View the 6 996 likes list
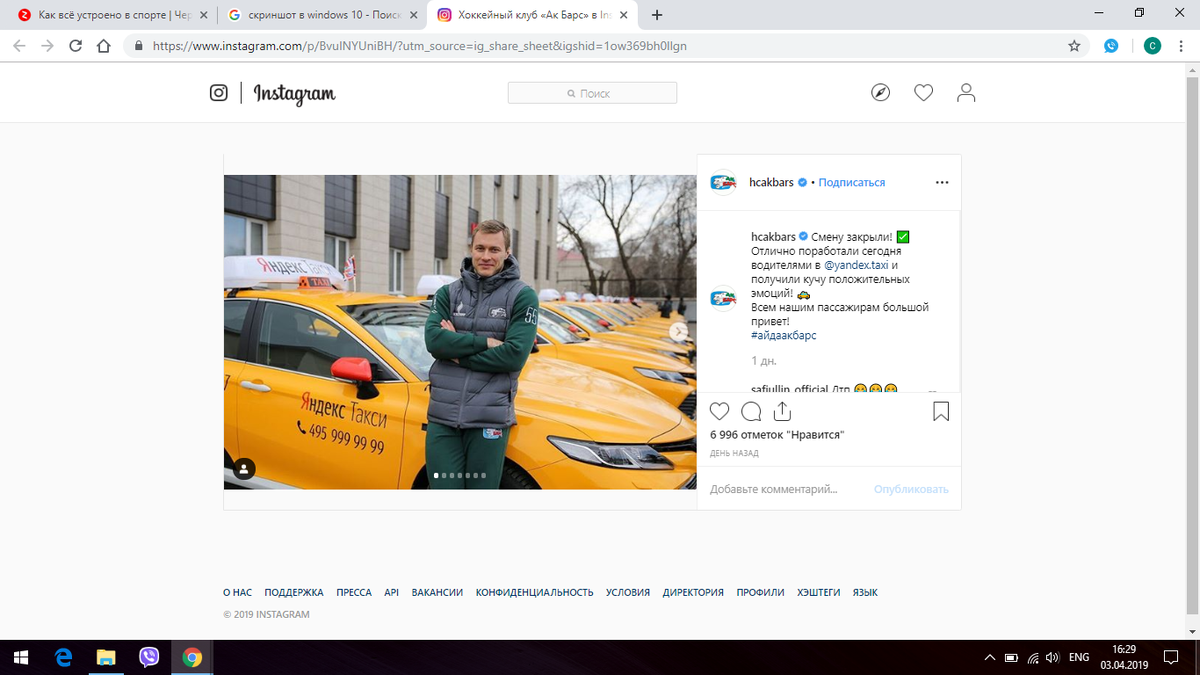This screenshot has width=1200, height=675. pyautogui.click(x=777, y=435)
